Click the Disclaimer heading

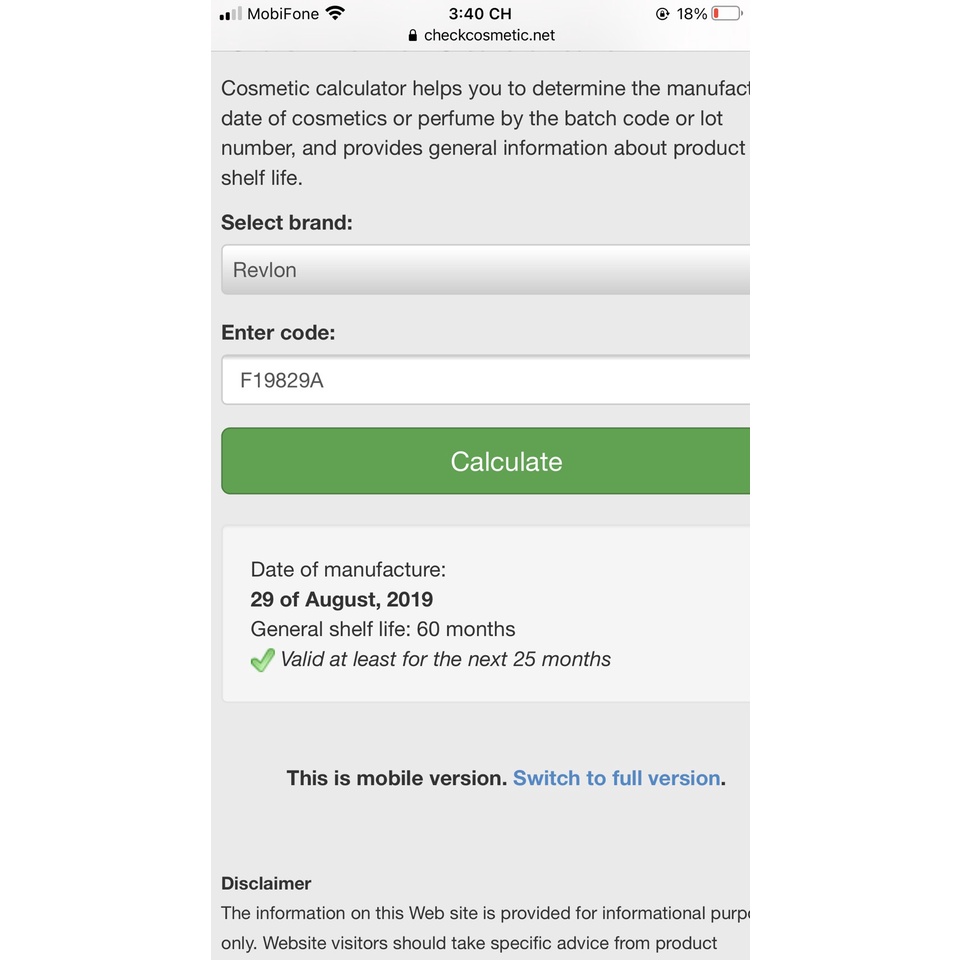[266, 883]
